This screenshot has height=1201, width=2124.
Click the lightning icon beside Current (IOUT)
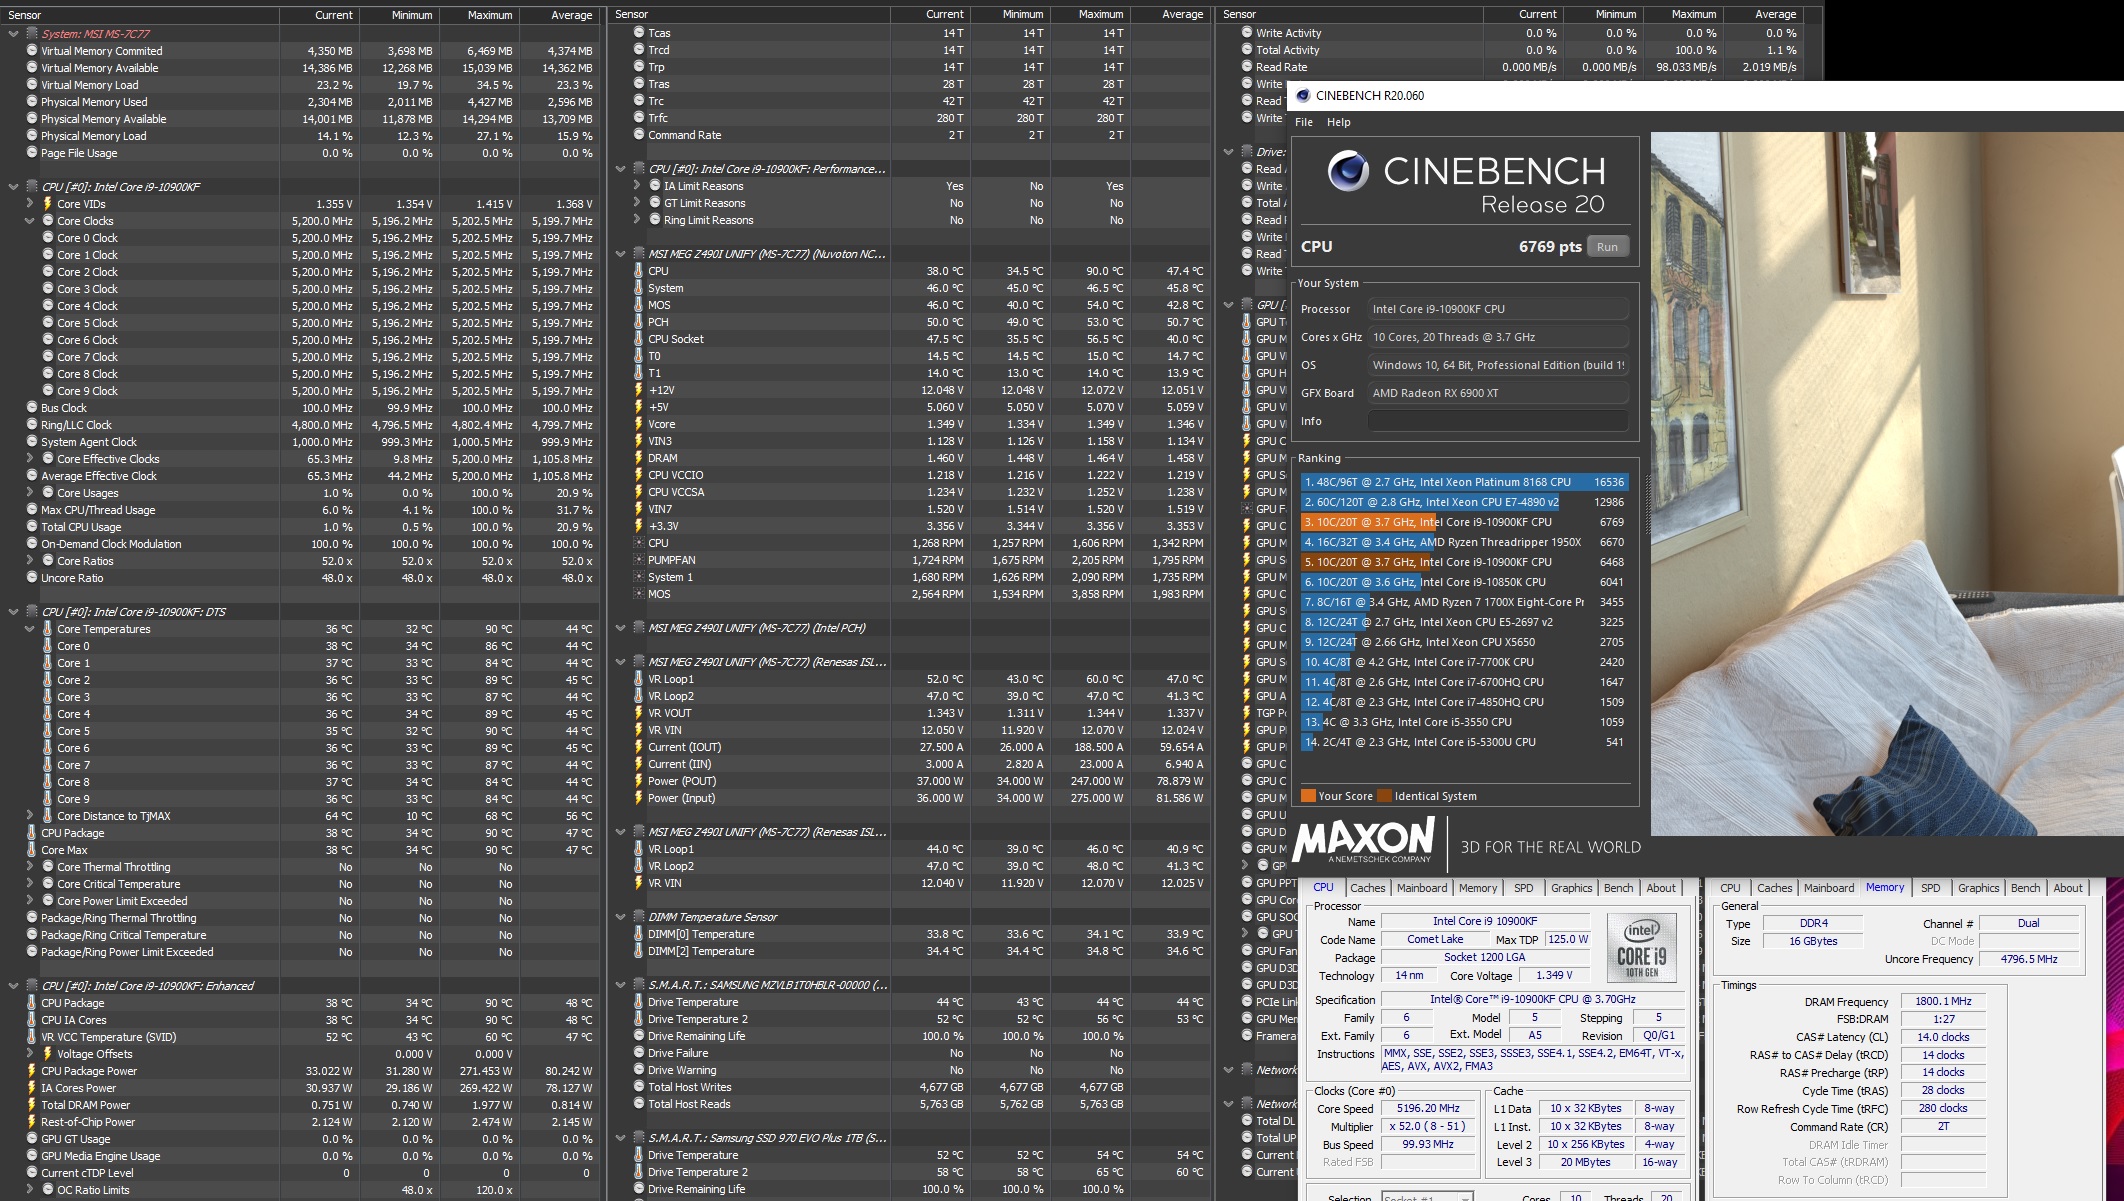pyautogui.click(x=639, y=747)
